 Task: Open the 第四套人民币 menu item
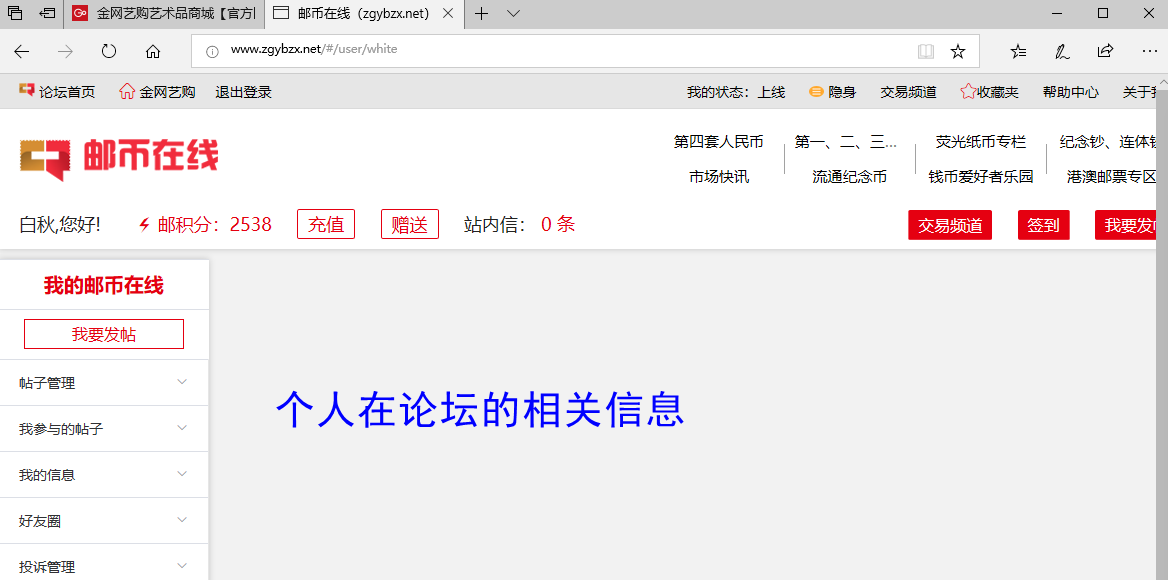720,141
